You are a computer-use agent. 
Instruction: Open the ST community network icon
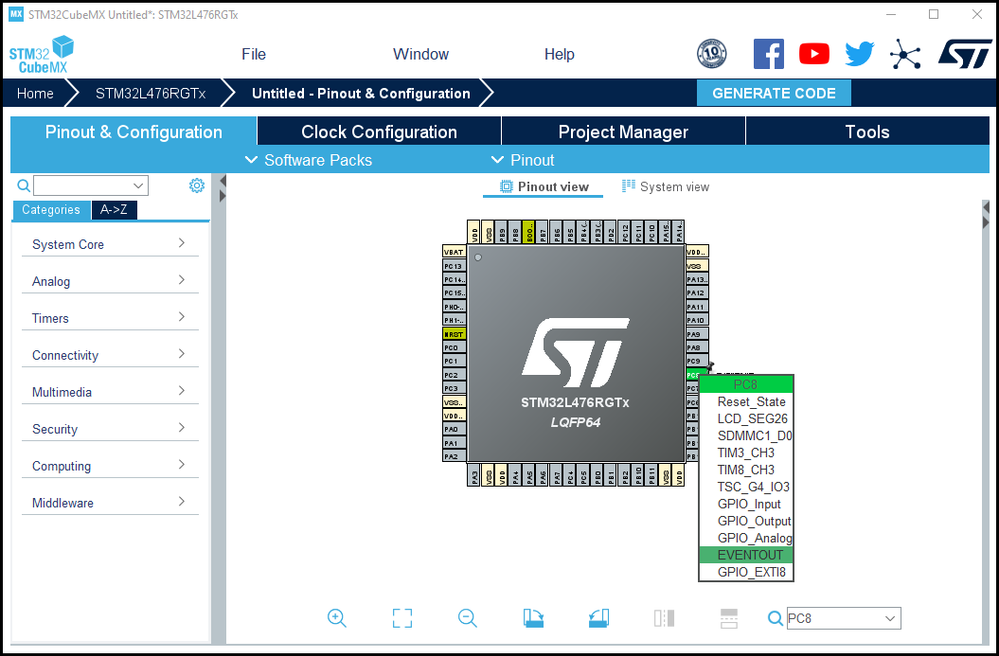click(x=905, y=54)
